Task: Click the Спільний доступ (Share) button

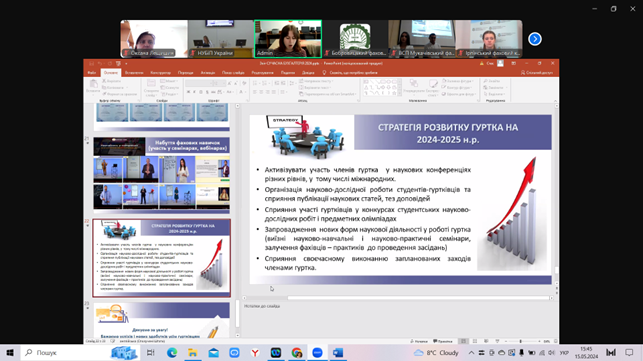Action: point(537,73)
